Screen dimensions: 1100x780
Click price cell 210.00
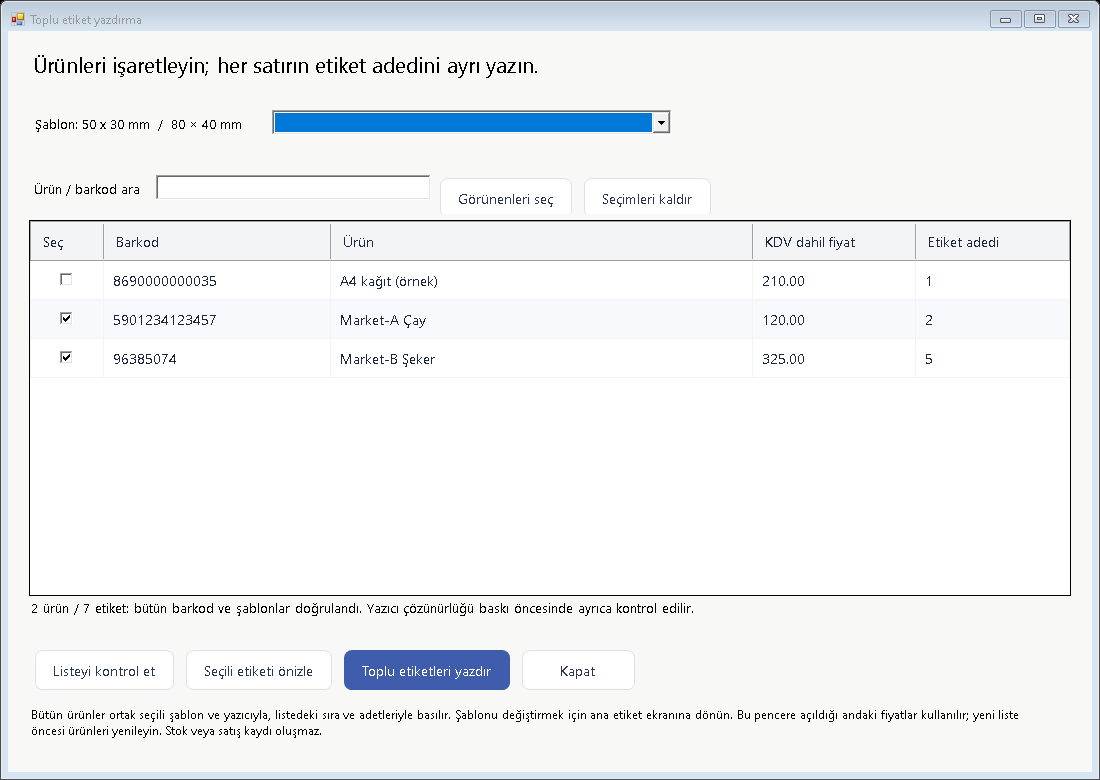833,281
